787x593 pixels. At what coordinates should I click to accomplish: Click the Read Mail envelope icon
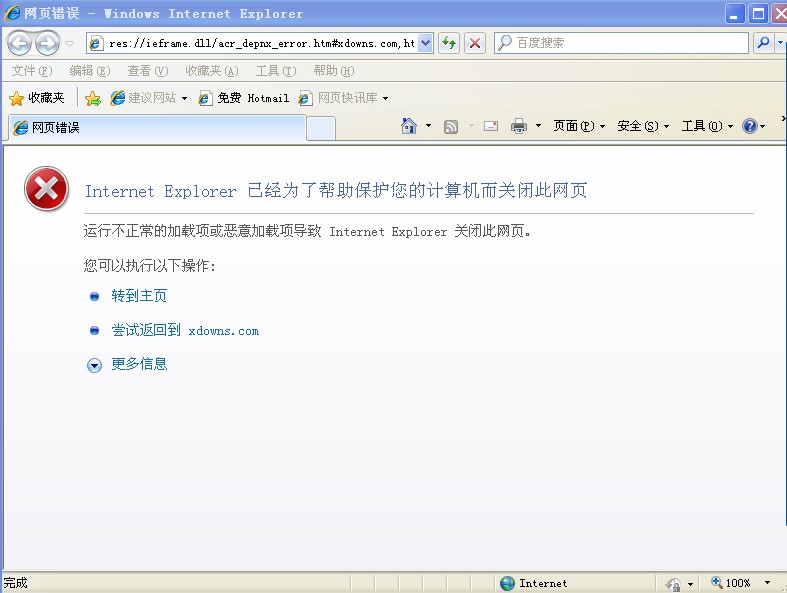click(491, 126)
